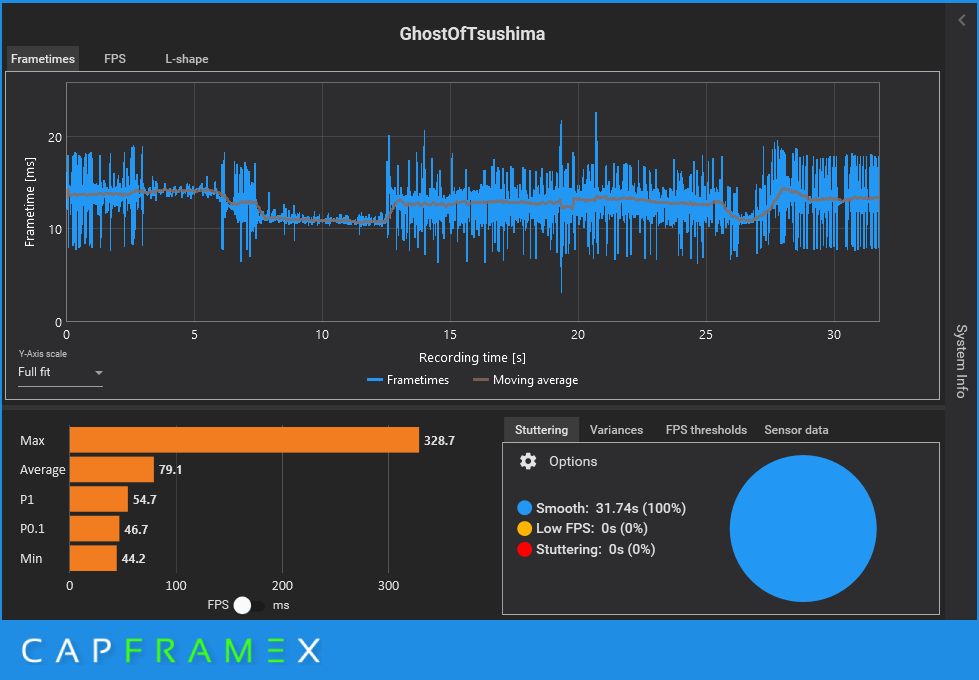Viewport: 979px width, 680px height.
Task: Open the Sensor data tab
Action: (x=796, y=430)
